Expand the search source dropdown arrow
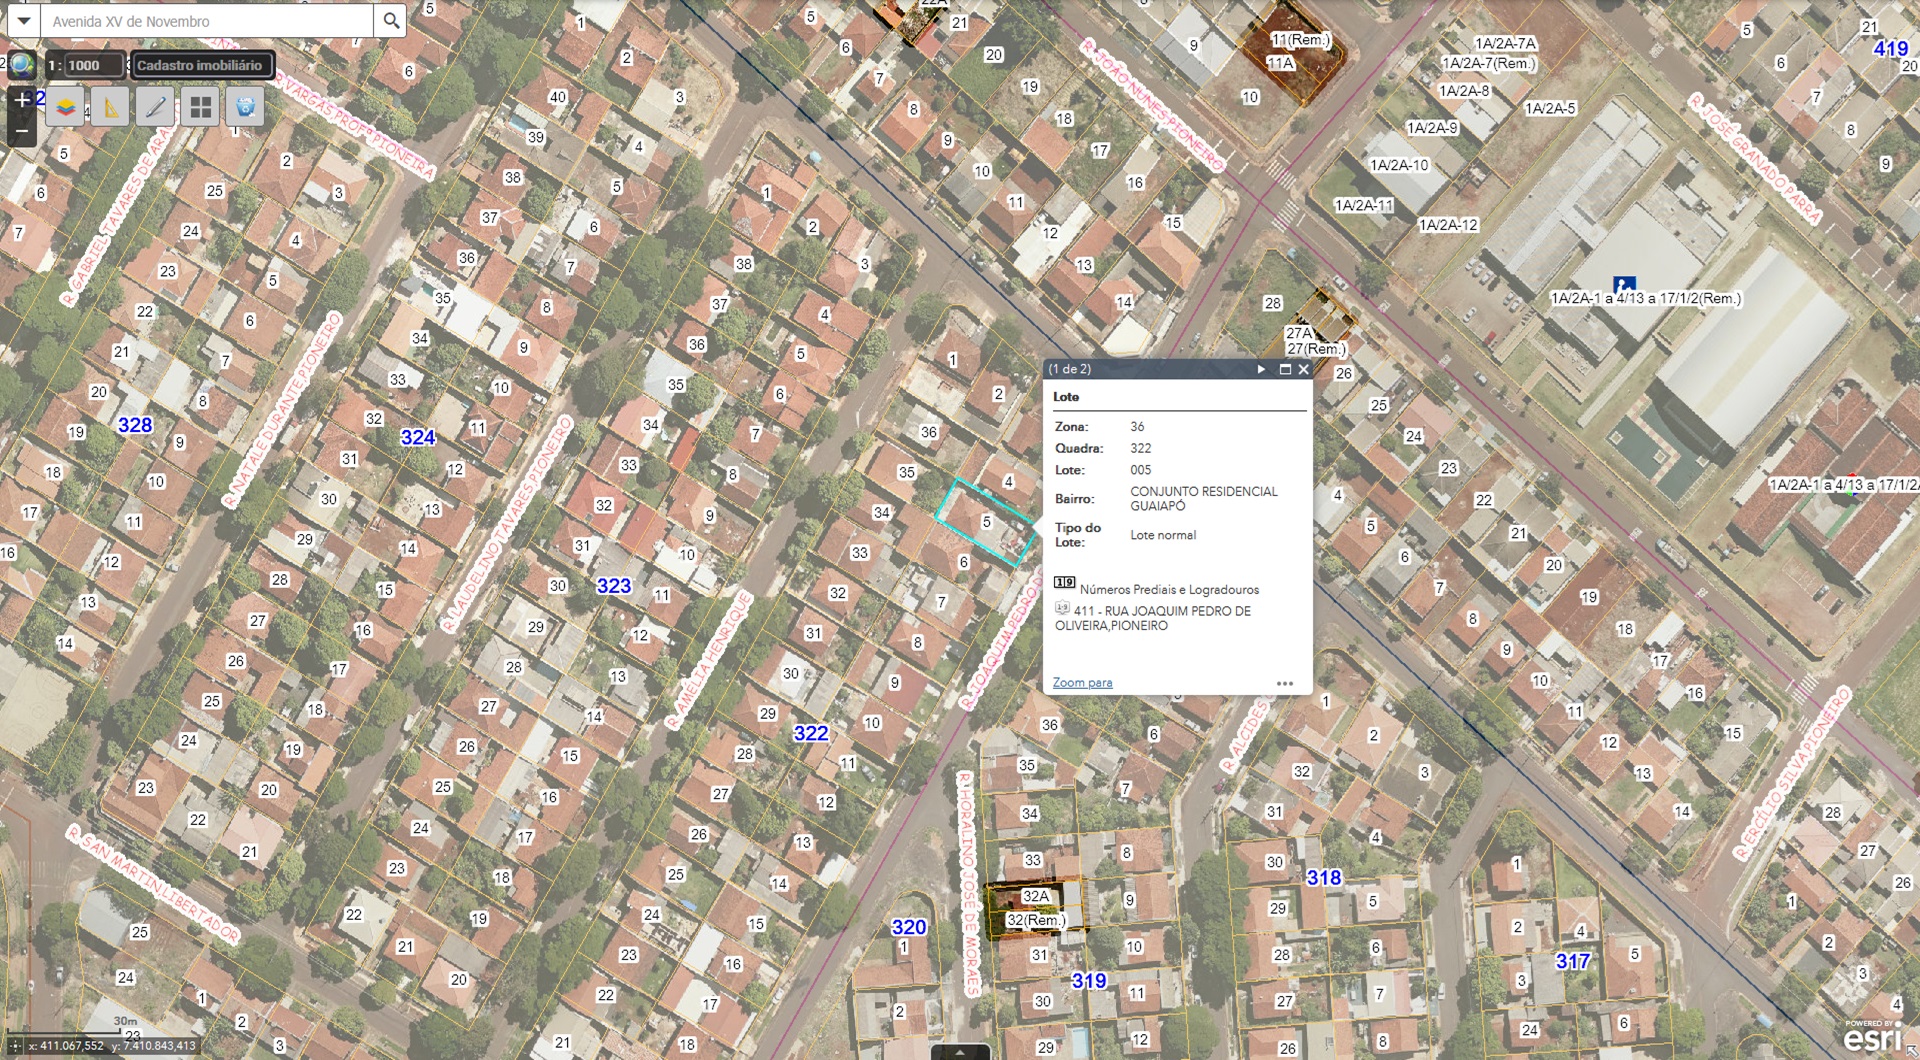 (x=24, y=20)
